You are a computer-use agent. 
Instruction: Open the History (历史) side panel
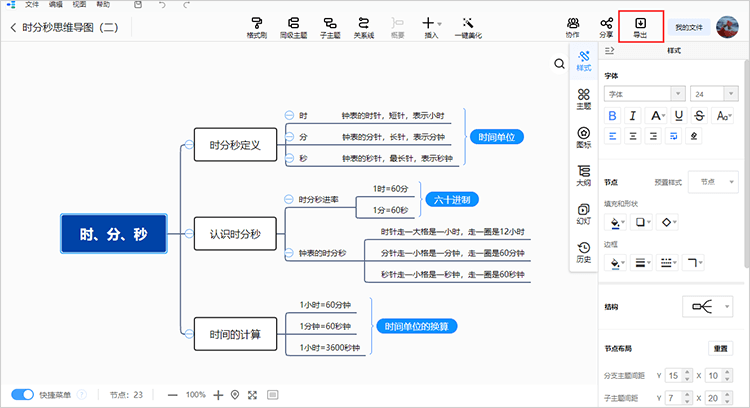(x=584, y=252)
